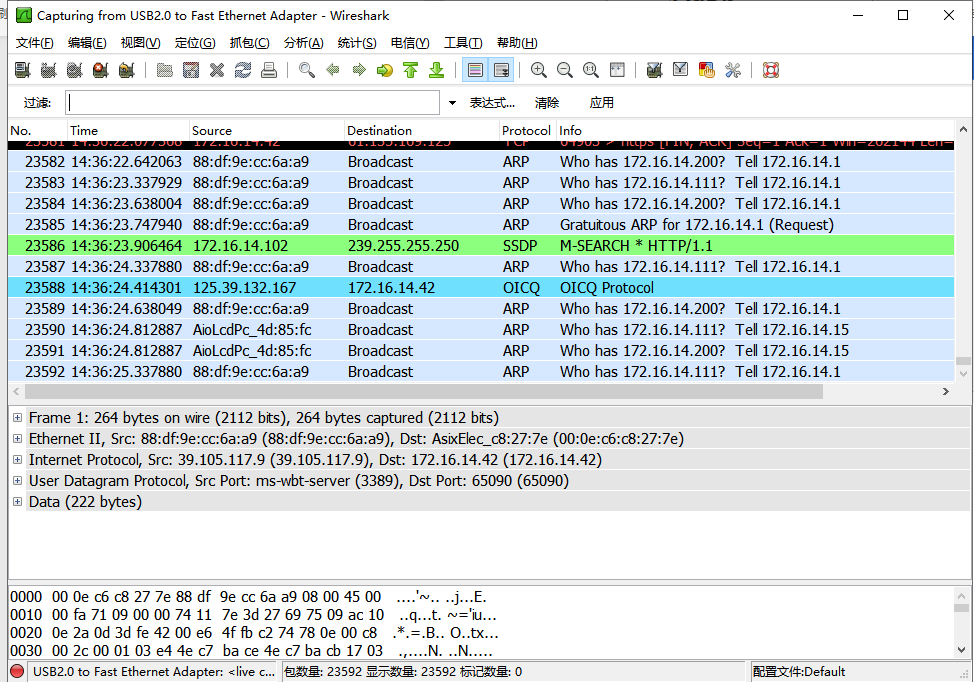This screenshot has height=682, width=974.
Task: Open the 文件(F) menu
Action: [34, 43]
